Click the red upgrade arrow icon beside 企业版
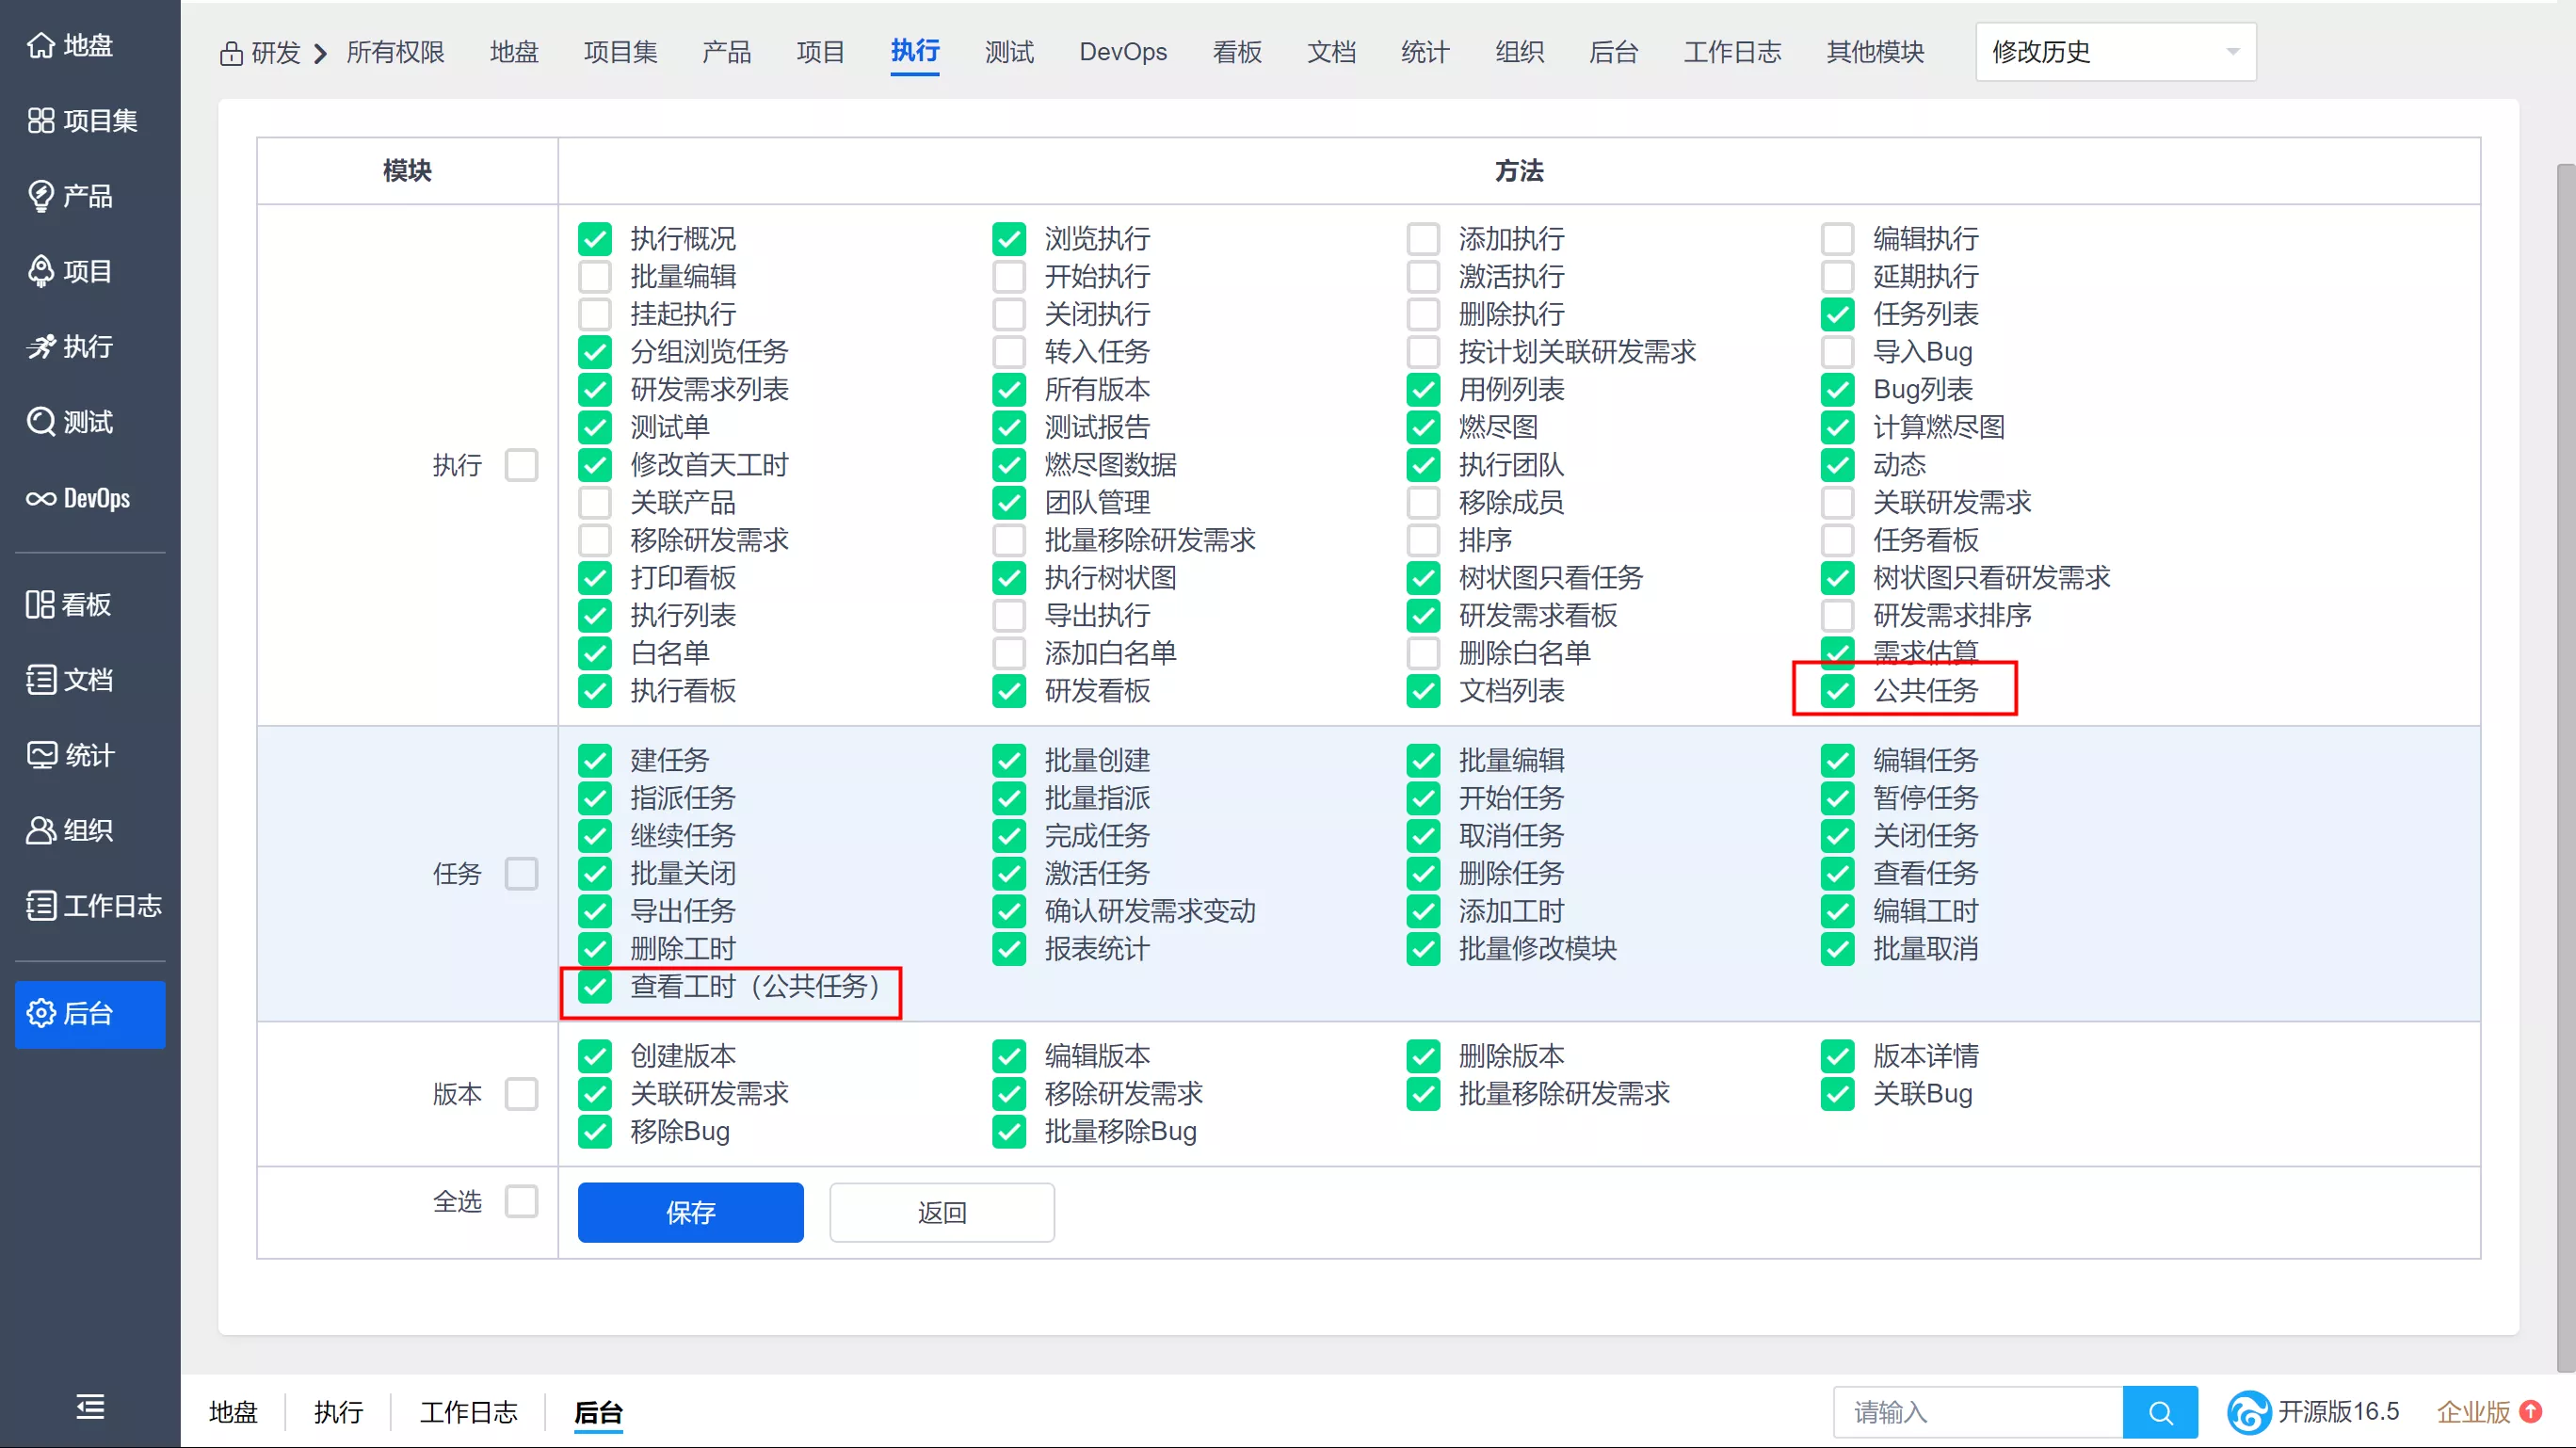The image size is (2576, 1448). click(x=2530, y=1411)
